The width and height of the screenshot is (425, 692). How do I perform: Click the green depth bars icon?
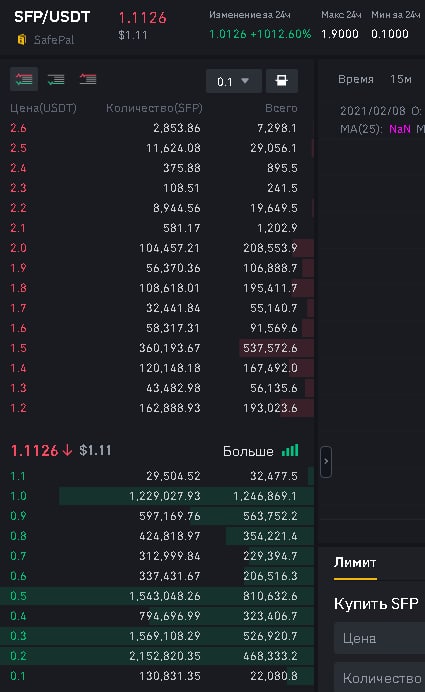coord(290,451)
